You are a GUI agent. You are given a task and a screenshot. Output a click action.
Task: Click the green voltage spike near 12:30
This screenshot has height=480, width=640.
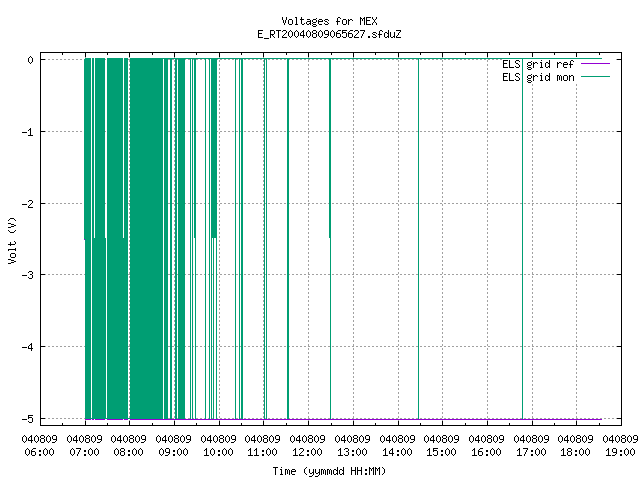330,239
